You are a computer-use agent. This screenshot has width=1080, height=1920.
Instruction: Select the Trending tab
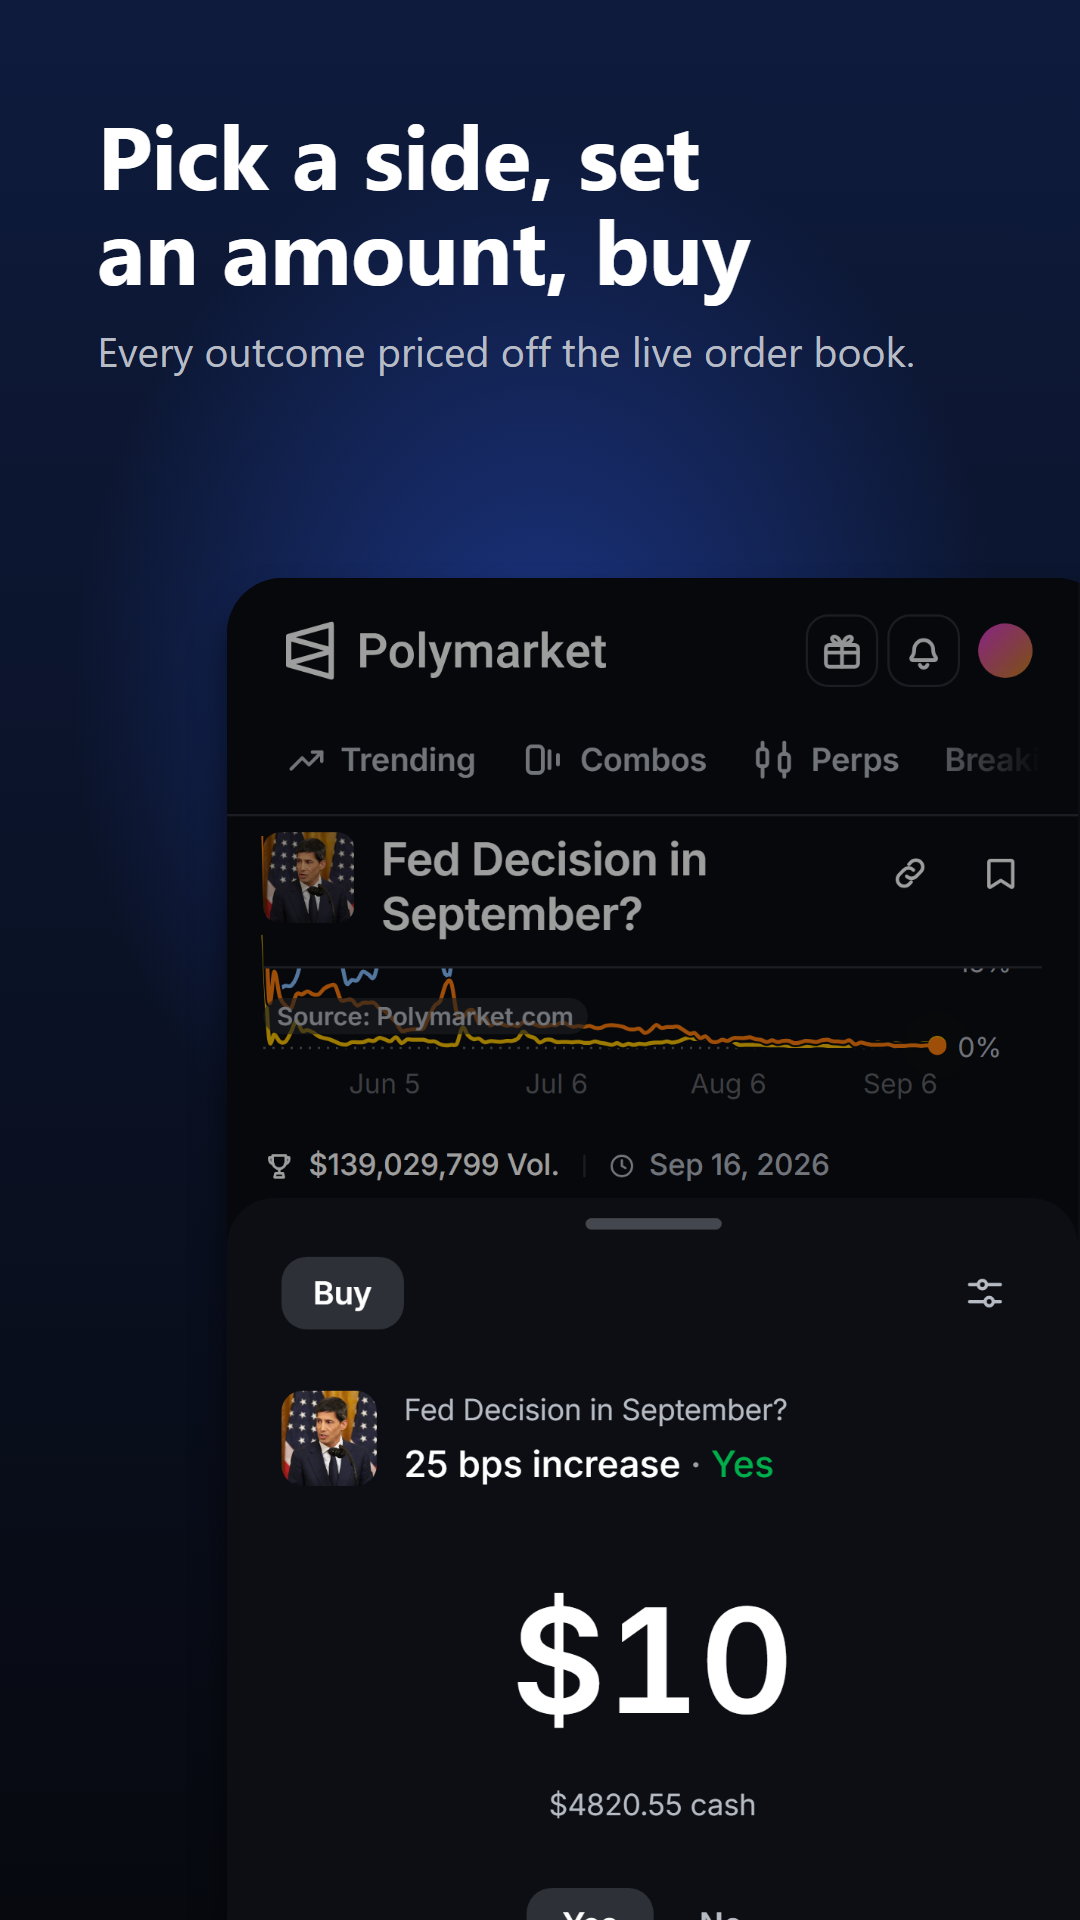coord(382,760)
